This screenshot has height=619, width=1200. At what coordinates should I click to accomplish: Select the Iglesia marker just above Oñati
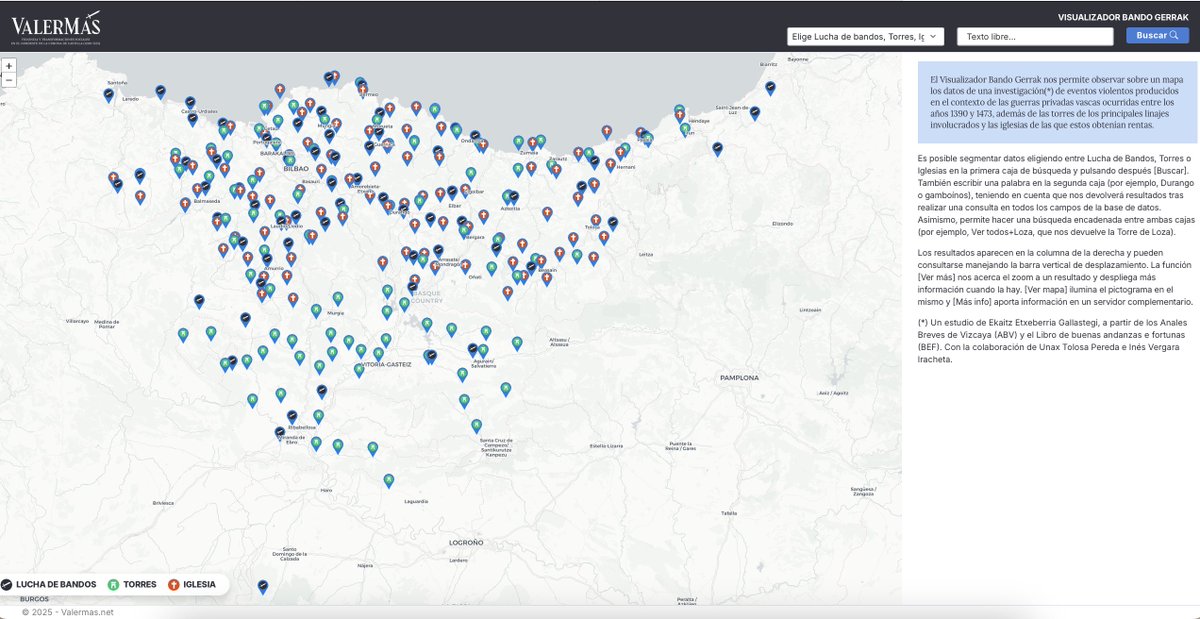[x=465, y=266]
